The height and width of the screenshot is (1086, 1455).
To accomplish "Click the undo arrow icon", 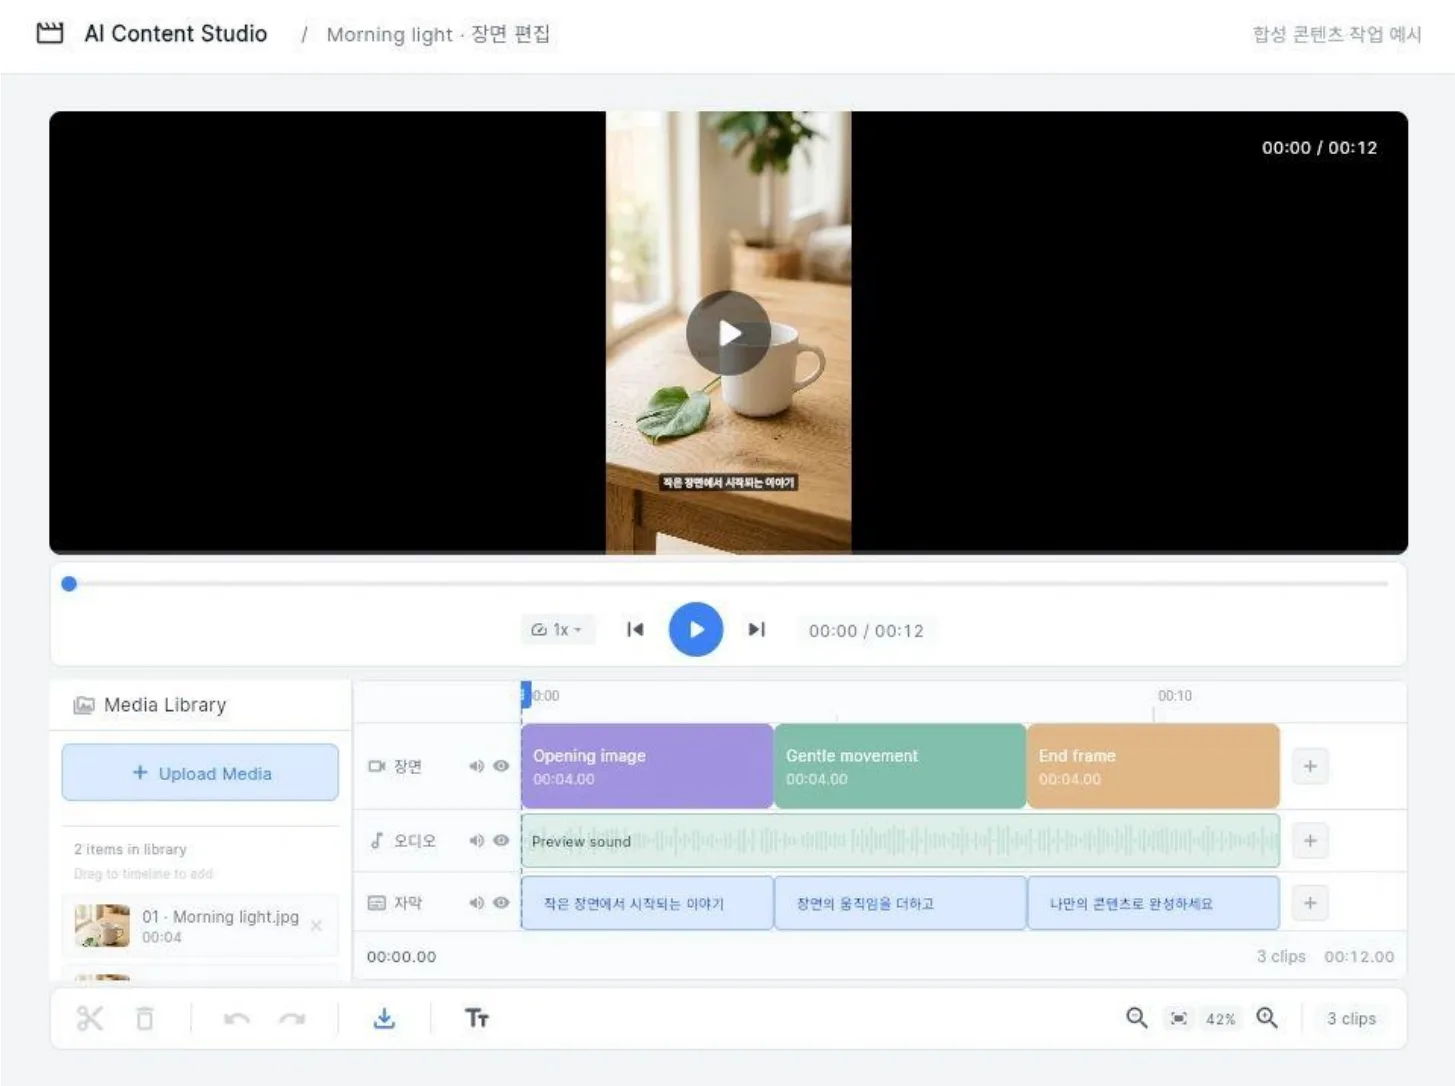I will (237, 1018).
